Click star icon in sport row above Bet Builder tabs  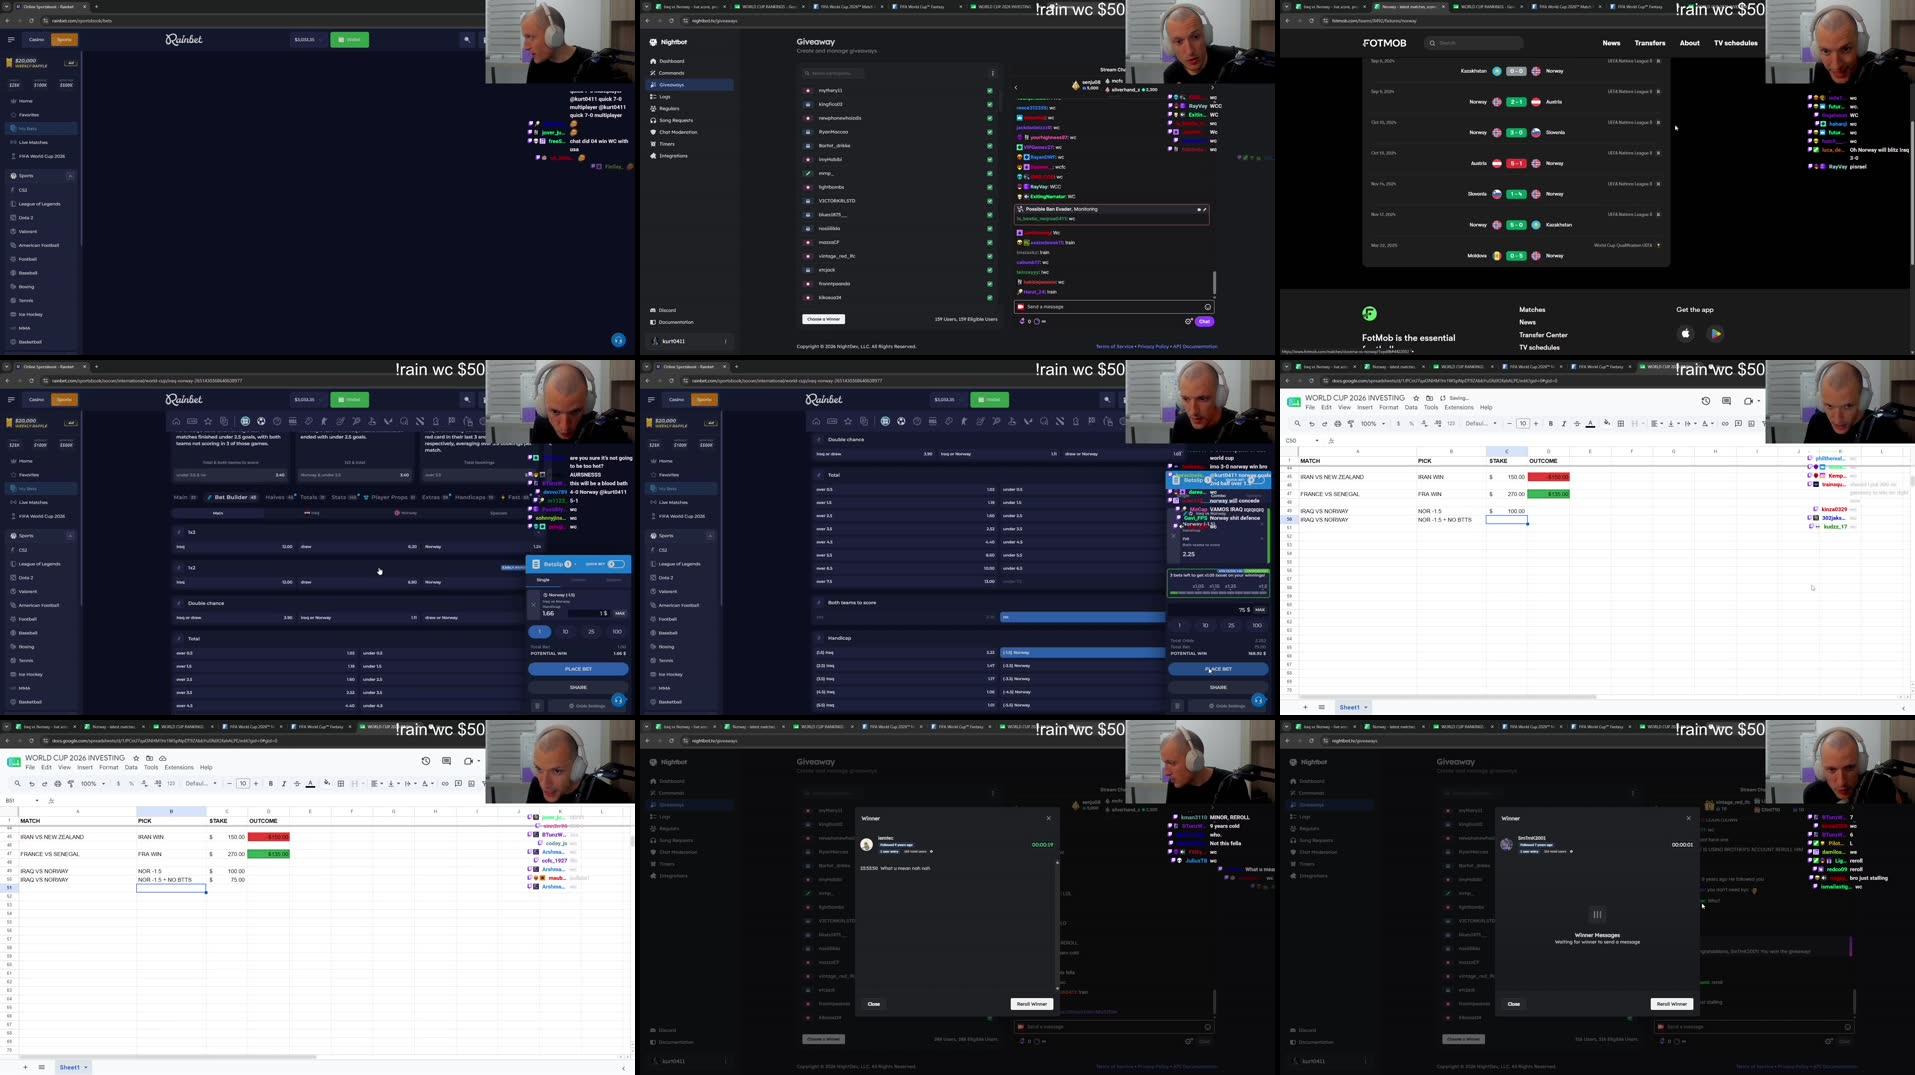(x=208, y=421)
